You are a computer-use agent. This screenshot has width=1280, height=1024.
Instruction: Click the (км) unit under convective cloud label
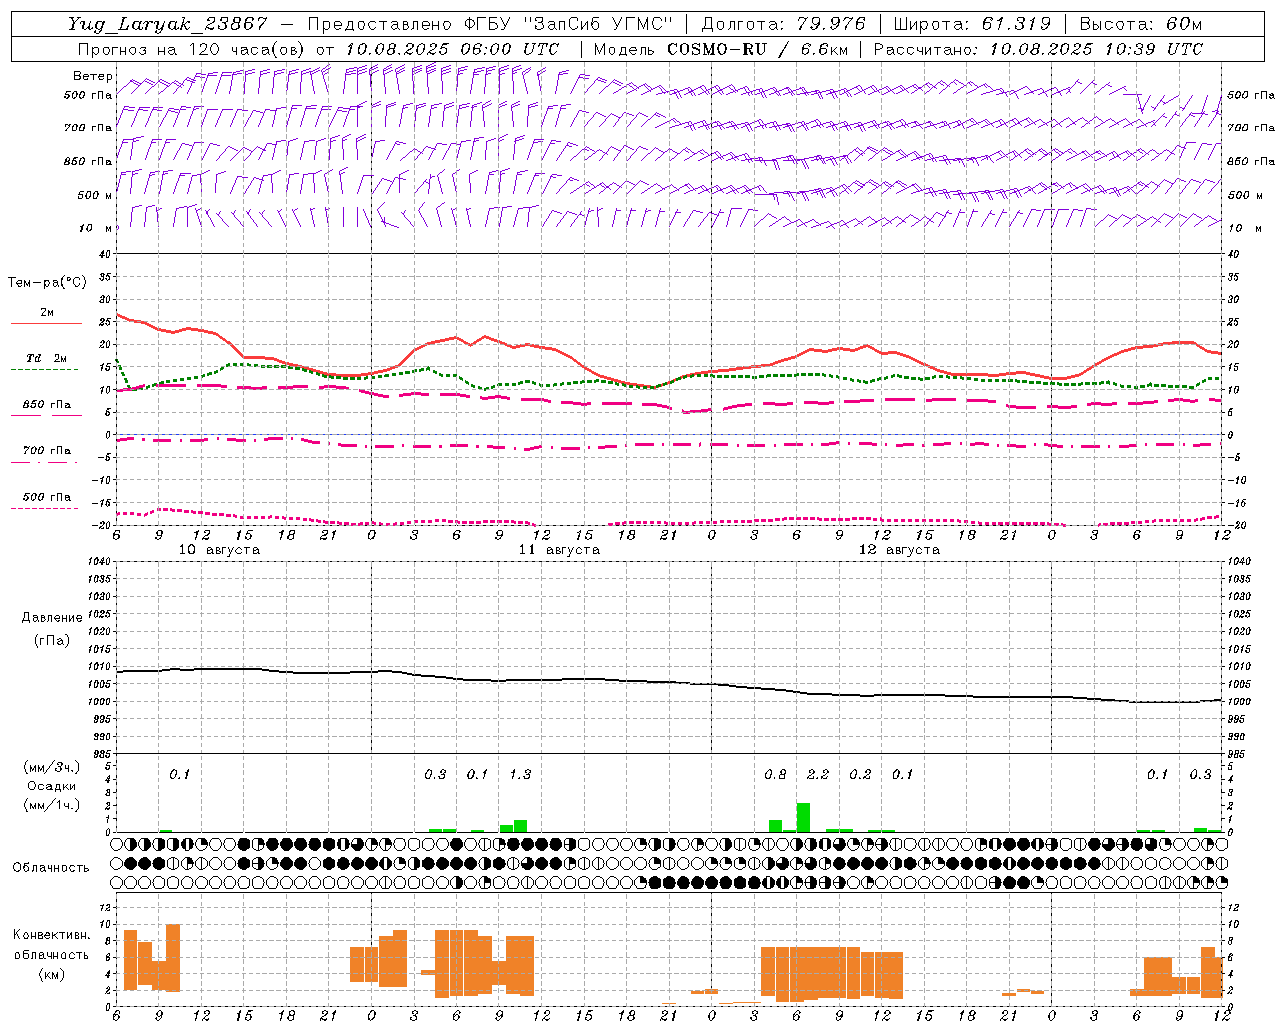point(52,974)
